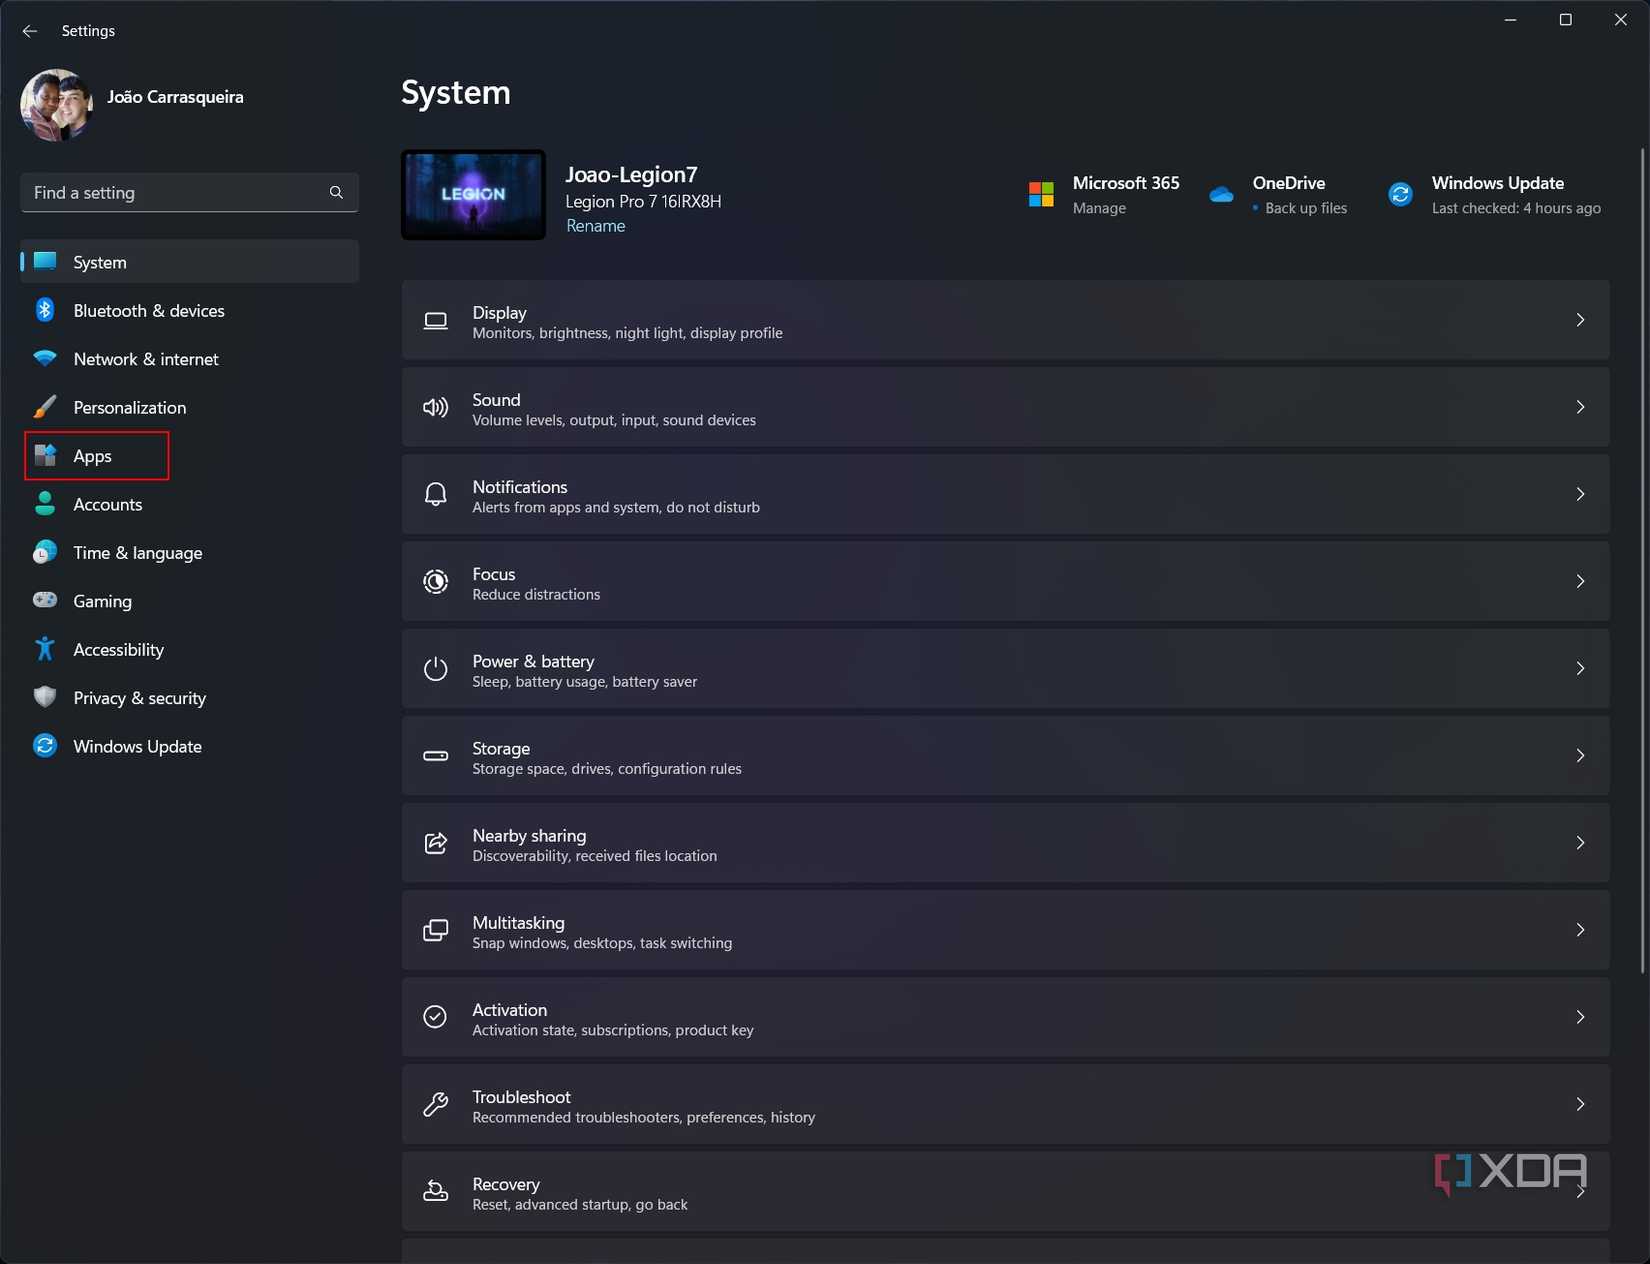This screenshot has width=1650, height=1264.
Task: Open Accounts from the sidebar
Action: (107, 504)
